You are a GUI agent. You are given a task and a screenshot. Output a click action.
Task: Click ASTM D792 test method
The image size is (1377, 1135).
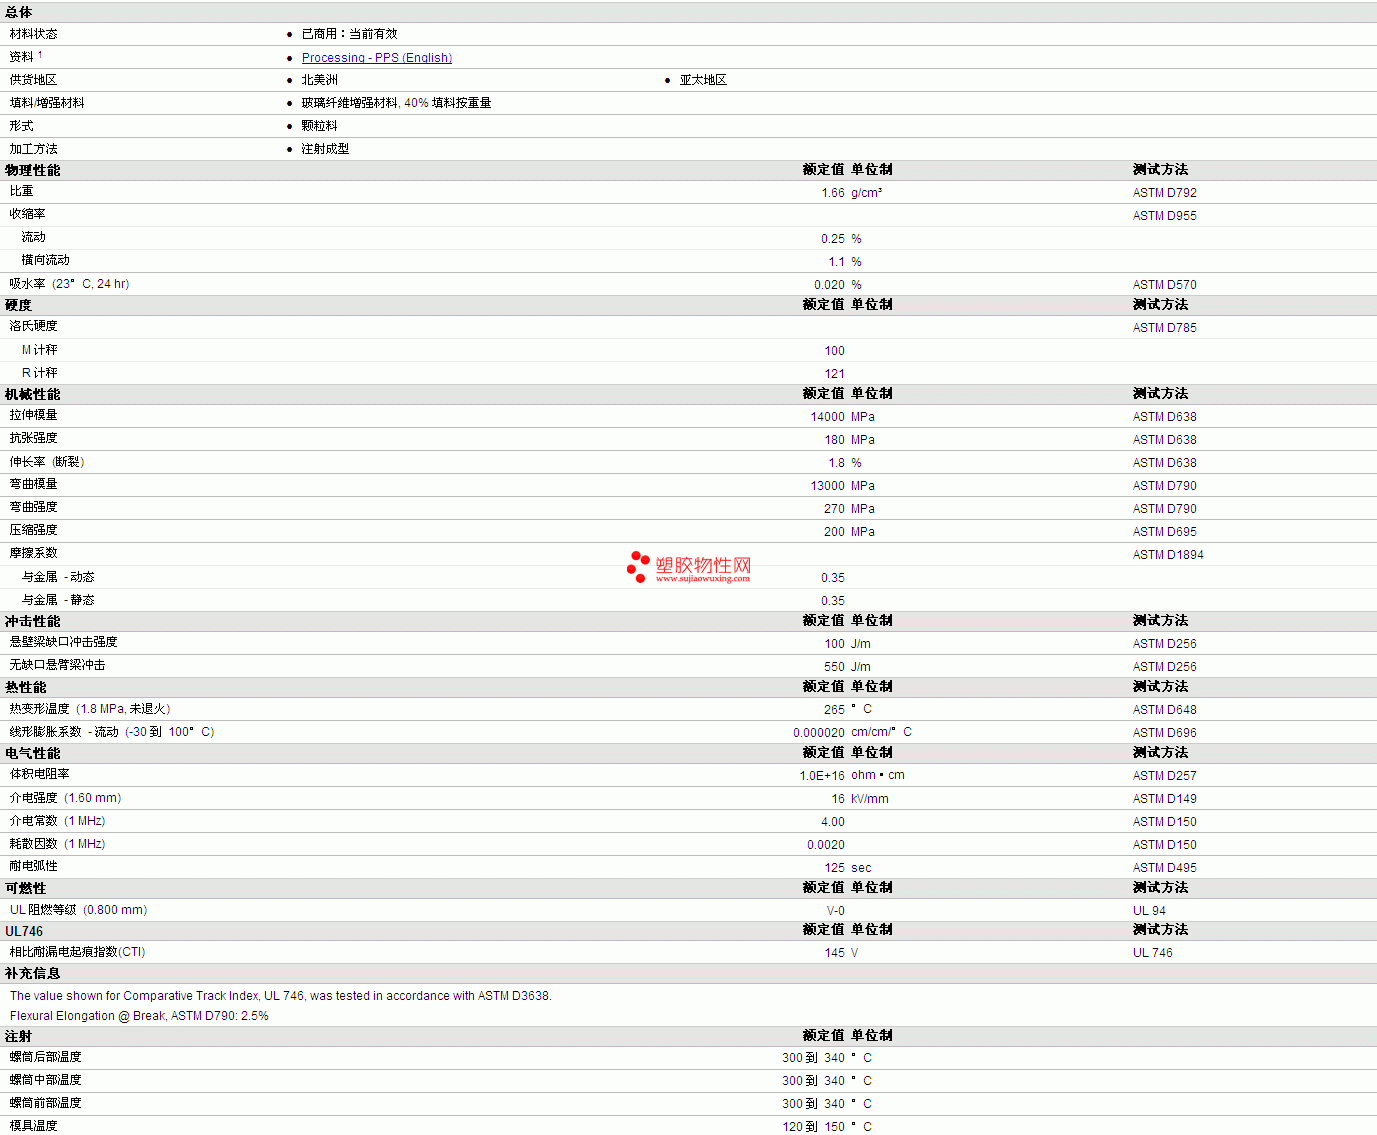click(1164, 193)
